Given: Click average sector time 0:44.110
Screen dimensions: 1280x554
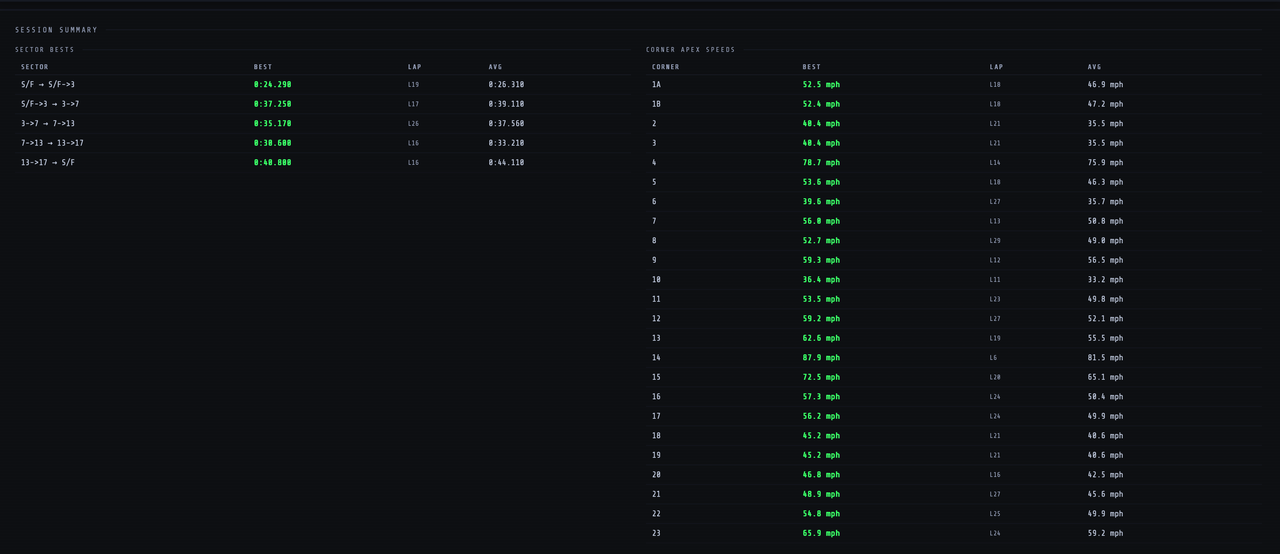Looking at the screenshot, I should (x=506, y=163).
